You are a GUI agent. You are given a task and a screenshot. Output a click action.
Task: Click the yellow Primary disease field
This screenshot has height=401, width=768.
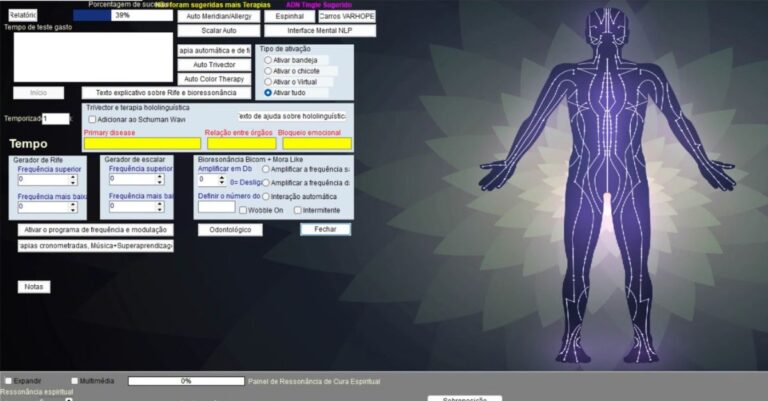[x=142, y=144]
